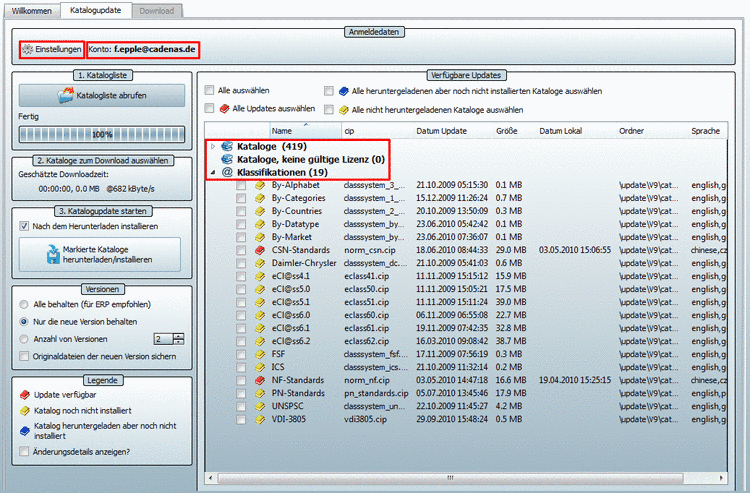Click yellow book icon of eCl@ss6.2 row
The height and width of the screenshot is (493, 750).
[x=260, y=341]
